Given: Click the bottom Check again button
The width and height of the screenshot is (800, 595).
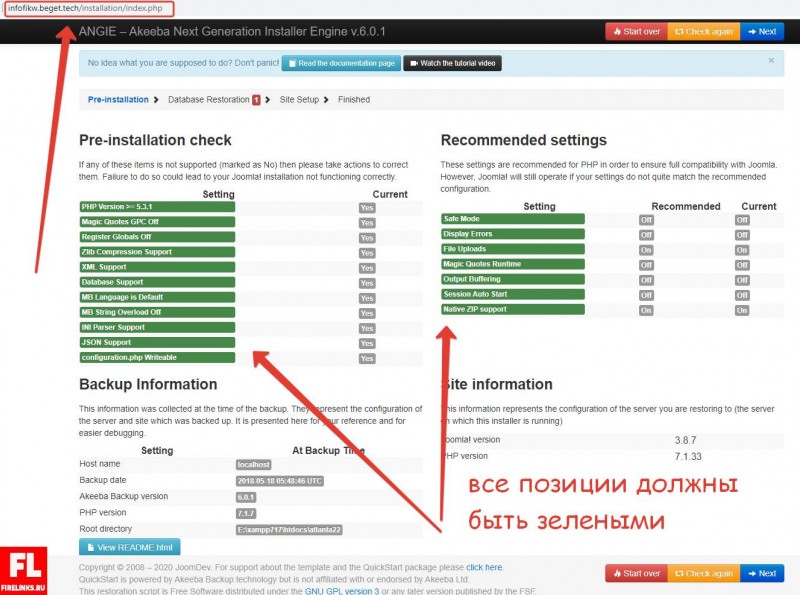Looking at the screenshot, I should point(704,574).
